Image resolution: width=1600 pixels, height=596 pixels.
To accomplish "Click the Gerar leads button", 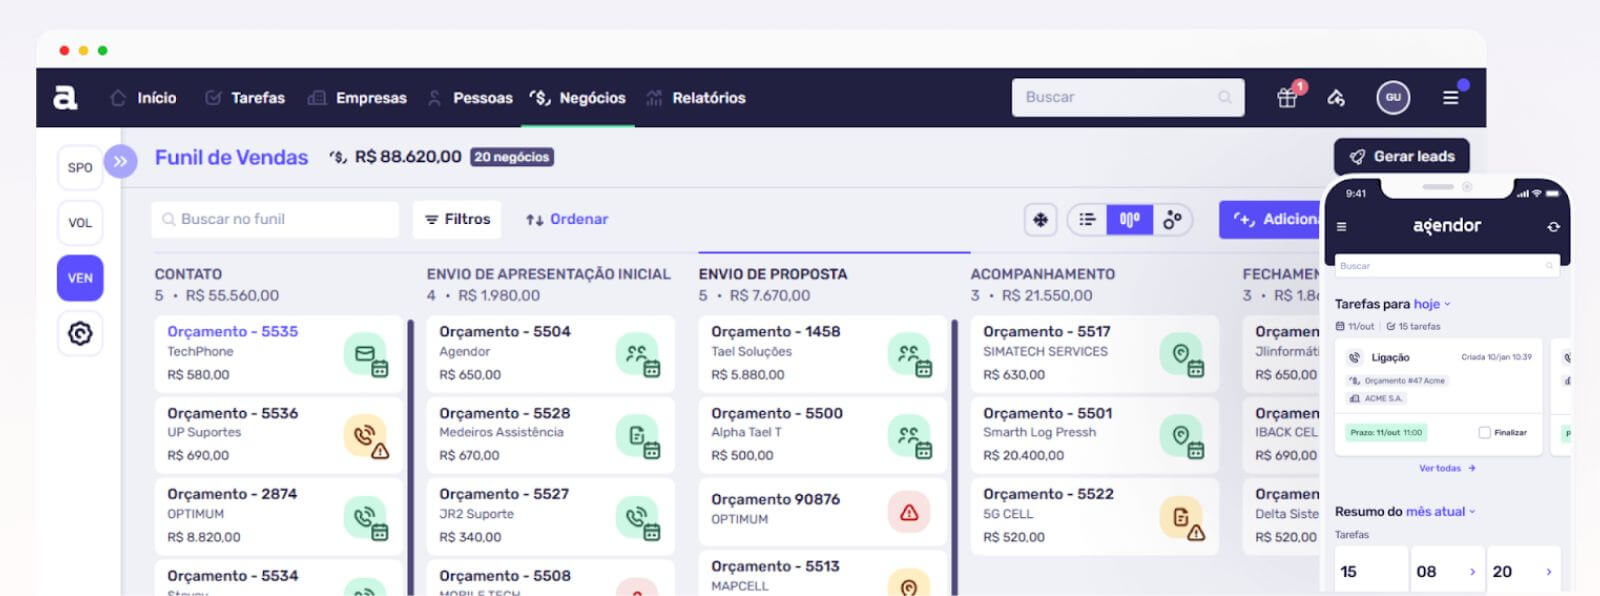I will tap(1401, 156).
